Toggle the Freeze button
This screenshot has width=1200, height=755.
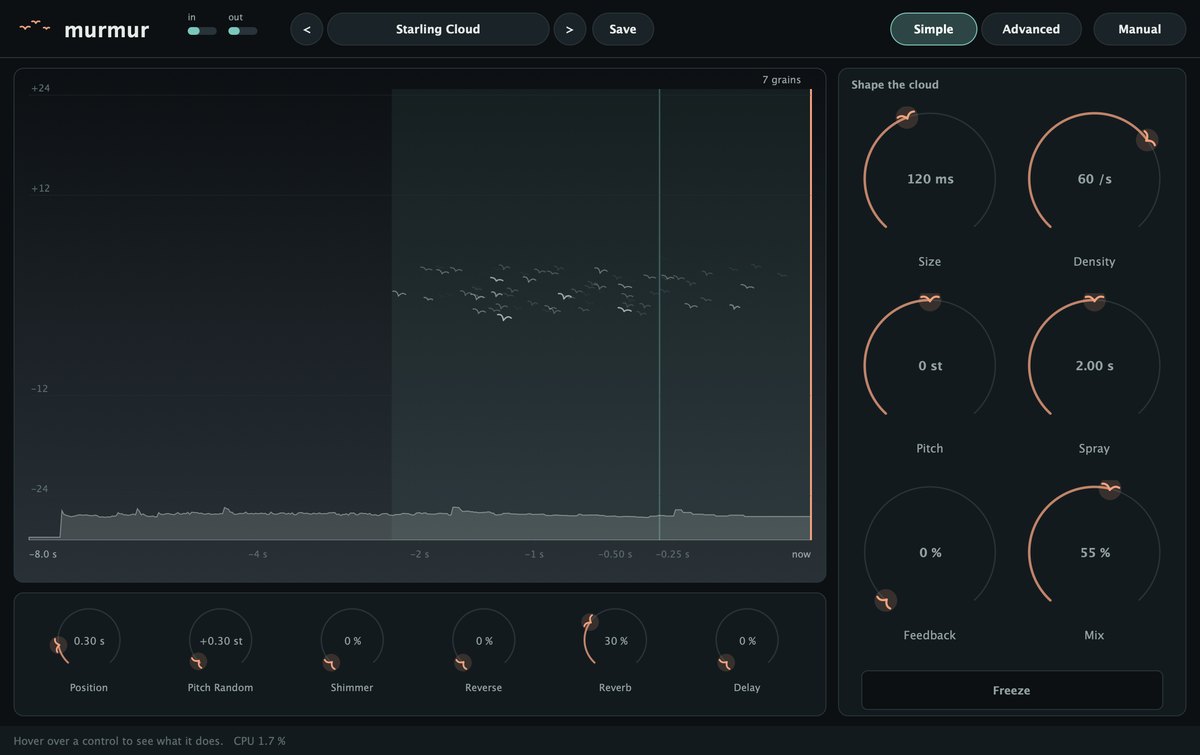[x=1012, y=690]
